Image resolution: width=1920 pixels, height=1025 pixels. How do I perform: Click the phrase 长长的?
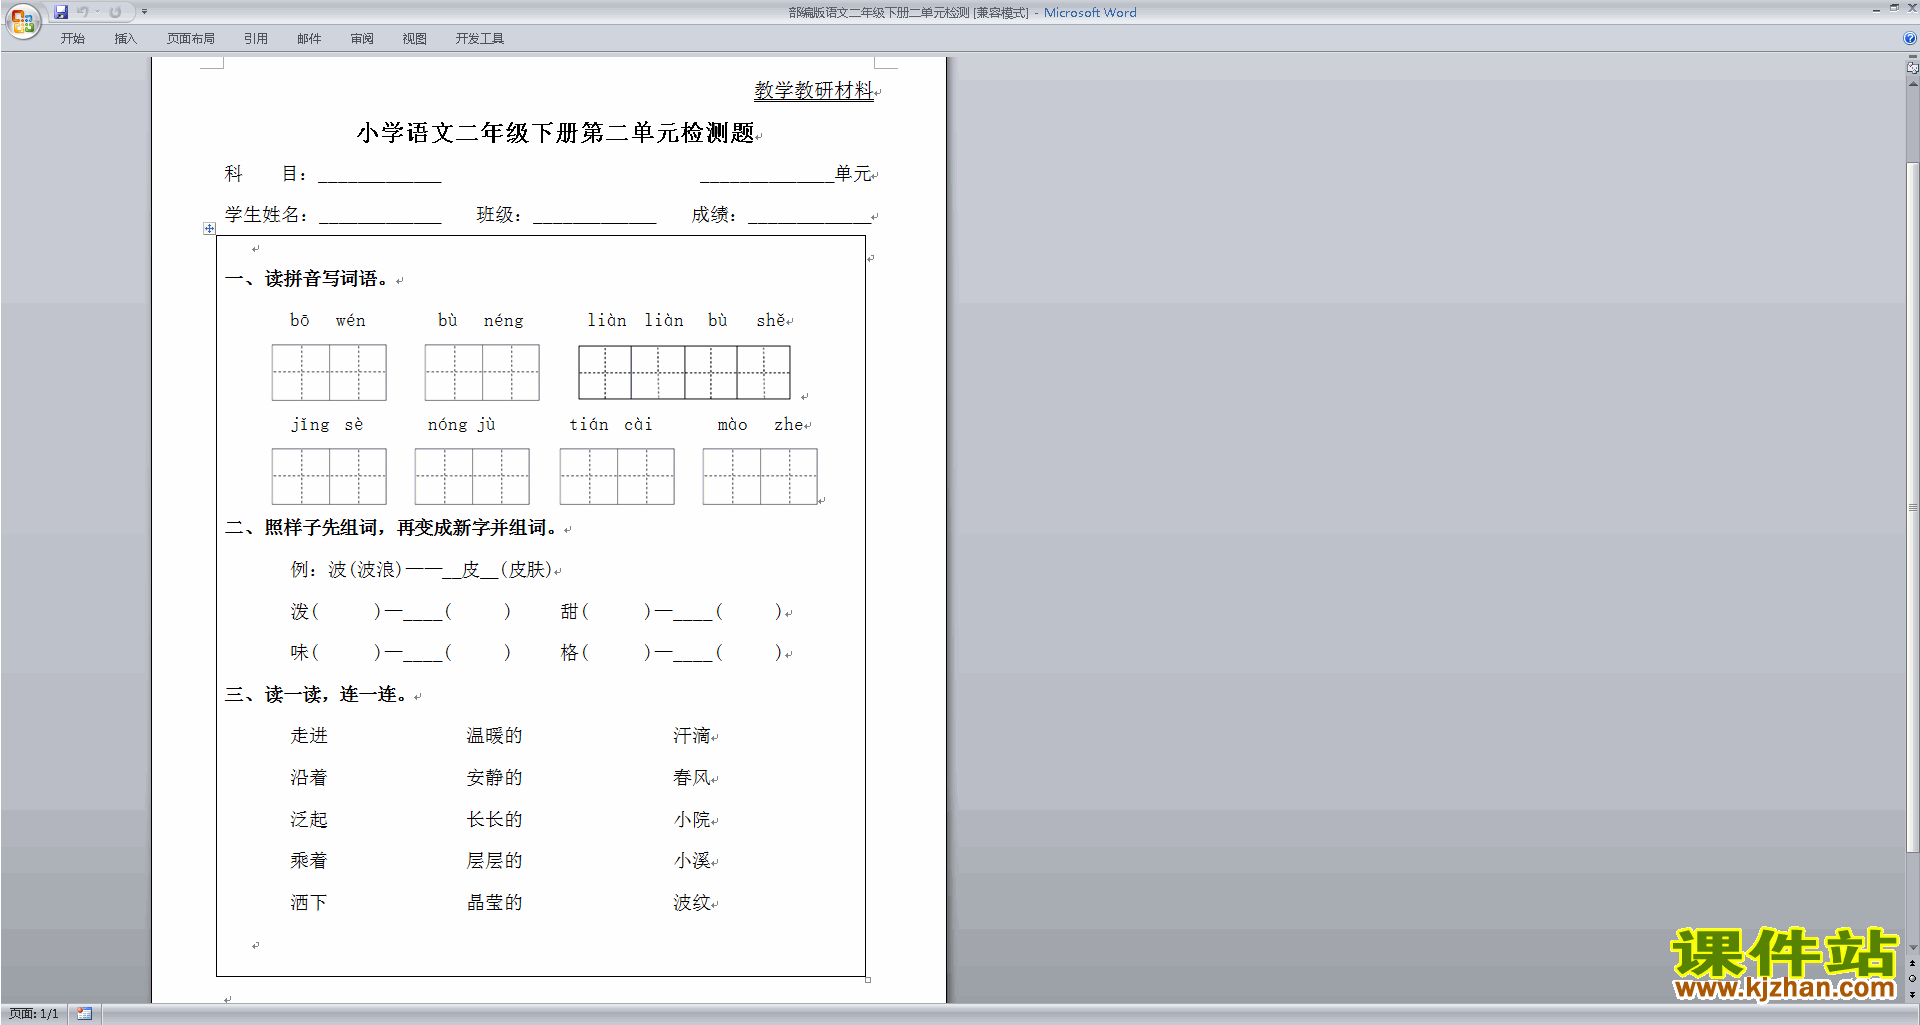point(494,820)
